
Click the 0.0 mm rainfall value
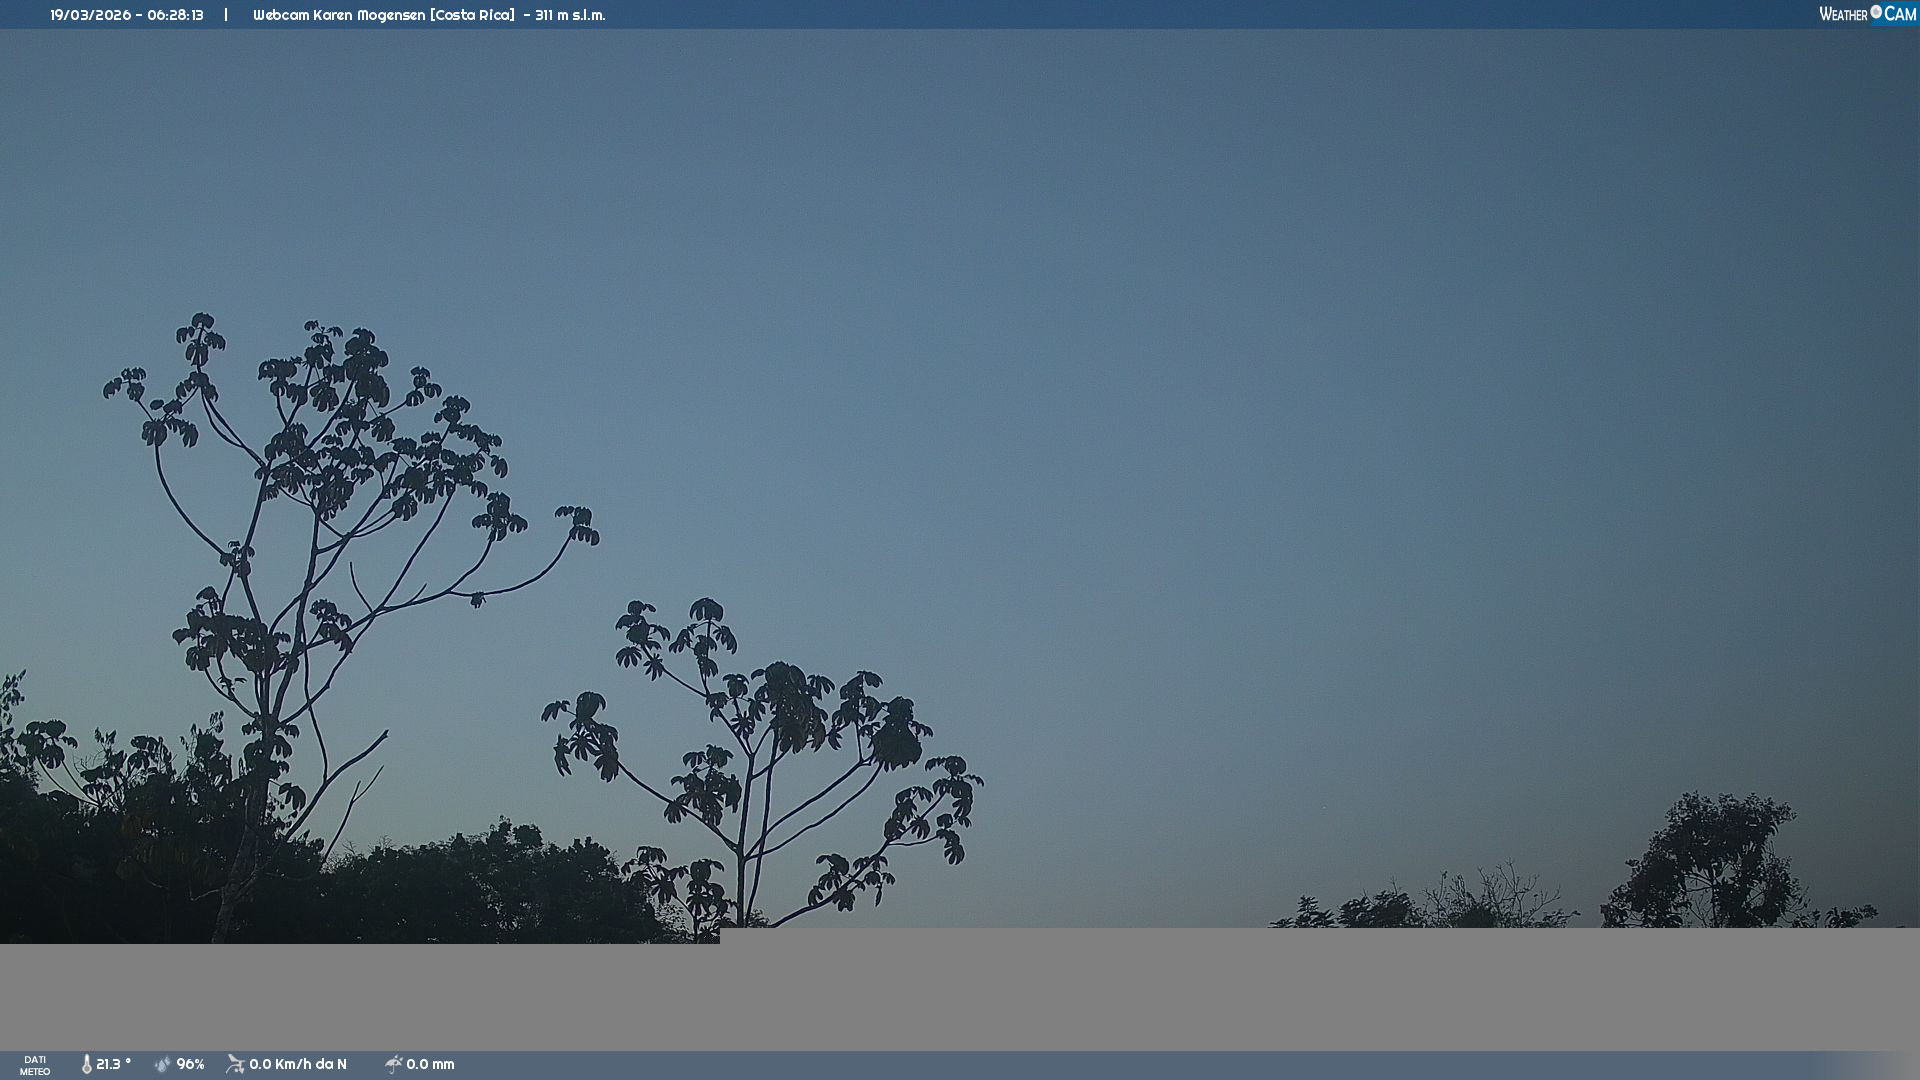430,1064
